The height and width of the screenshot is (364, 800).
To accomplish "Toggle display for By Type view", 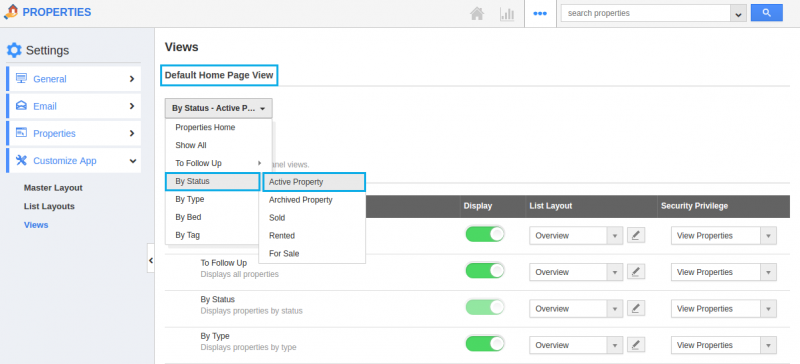I will click(x=485, y=344).
